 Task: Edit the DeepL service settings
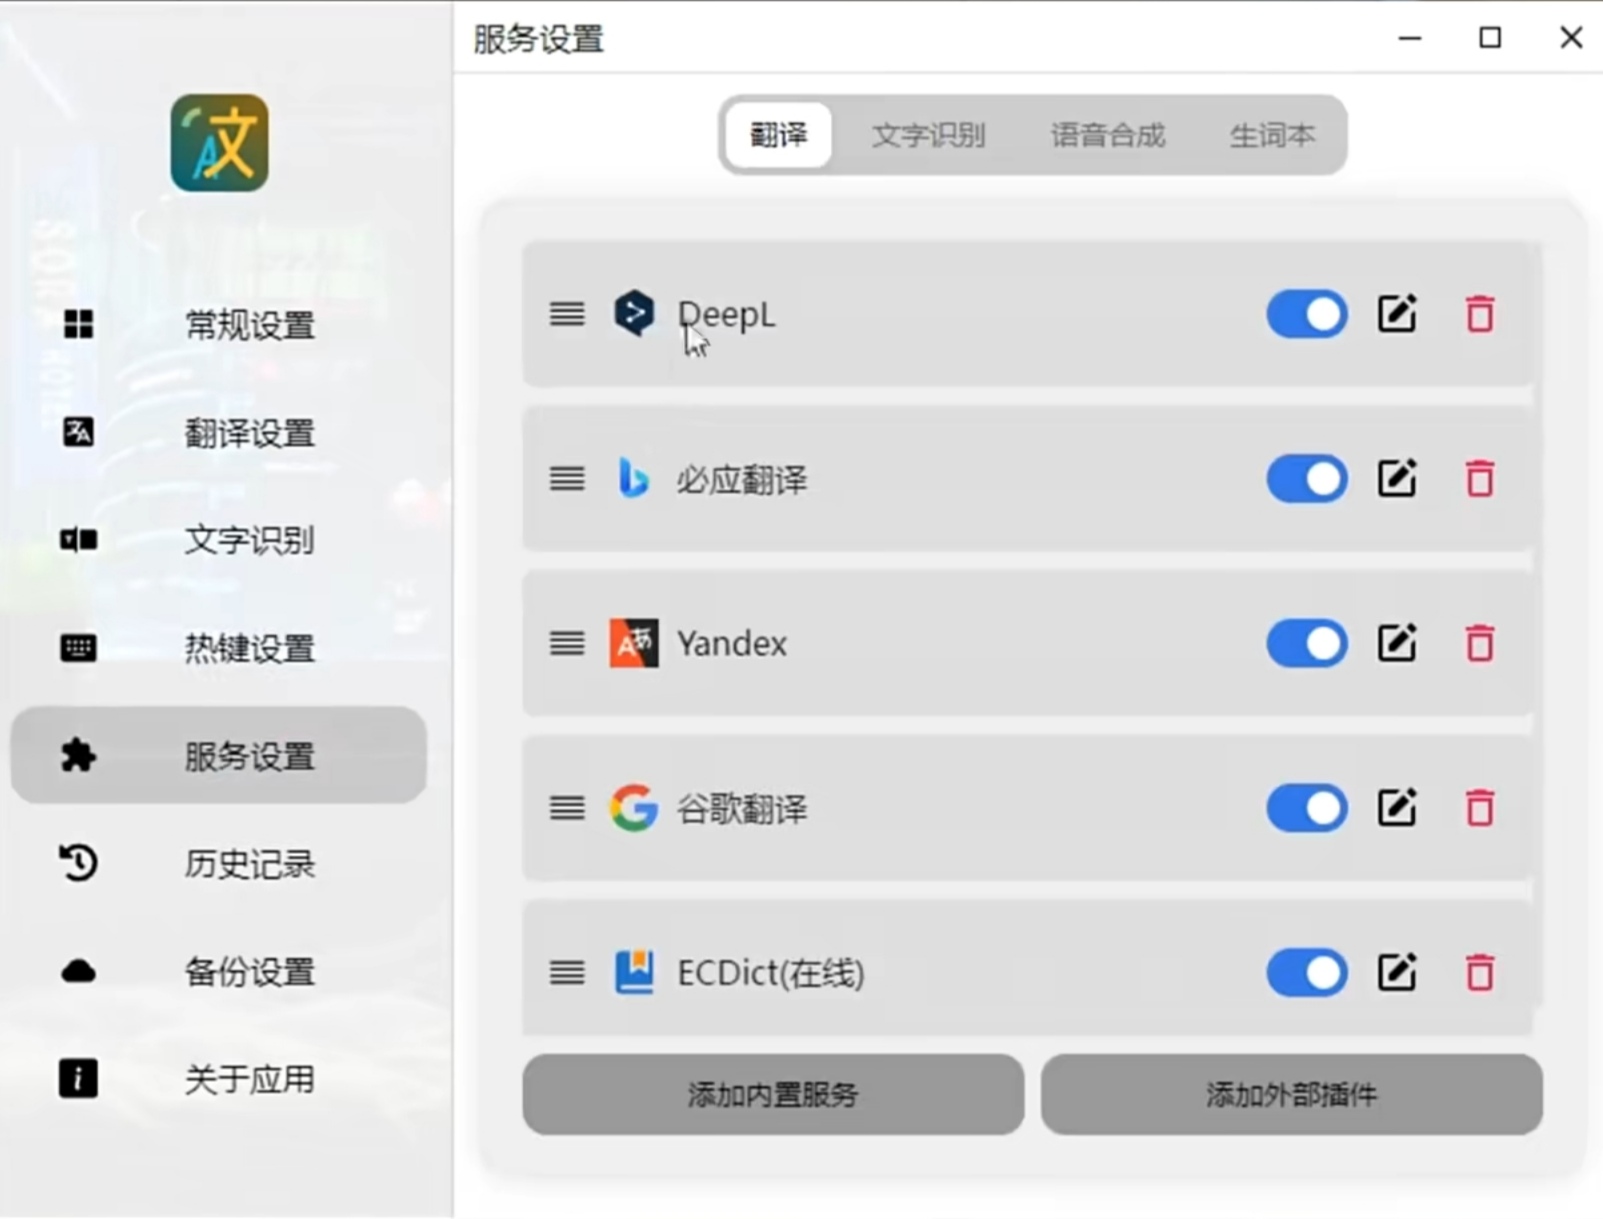[1396, 314]
